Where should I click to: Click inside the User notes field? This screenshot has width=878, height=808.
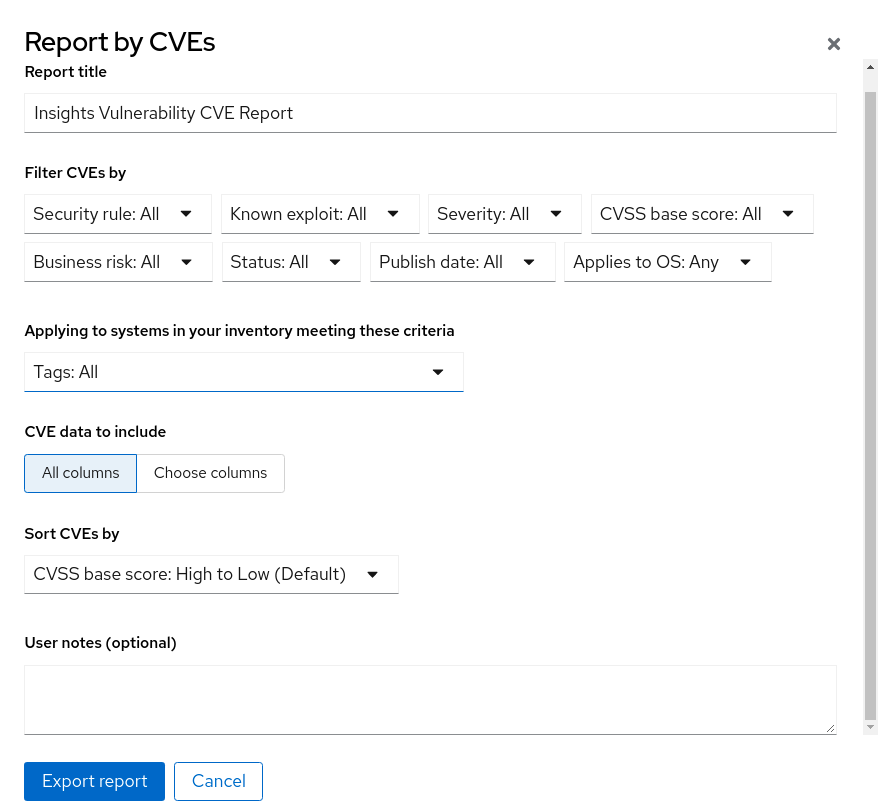(430, 698)
